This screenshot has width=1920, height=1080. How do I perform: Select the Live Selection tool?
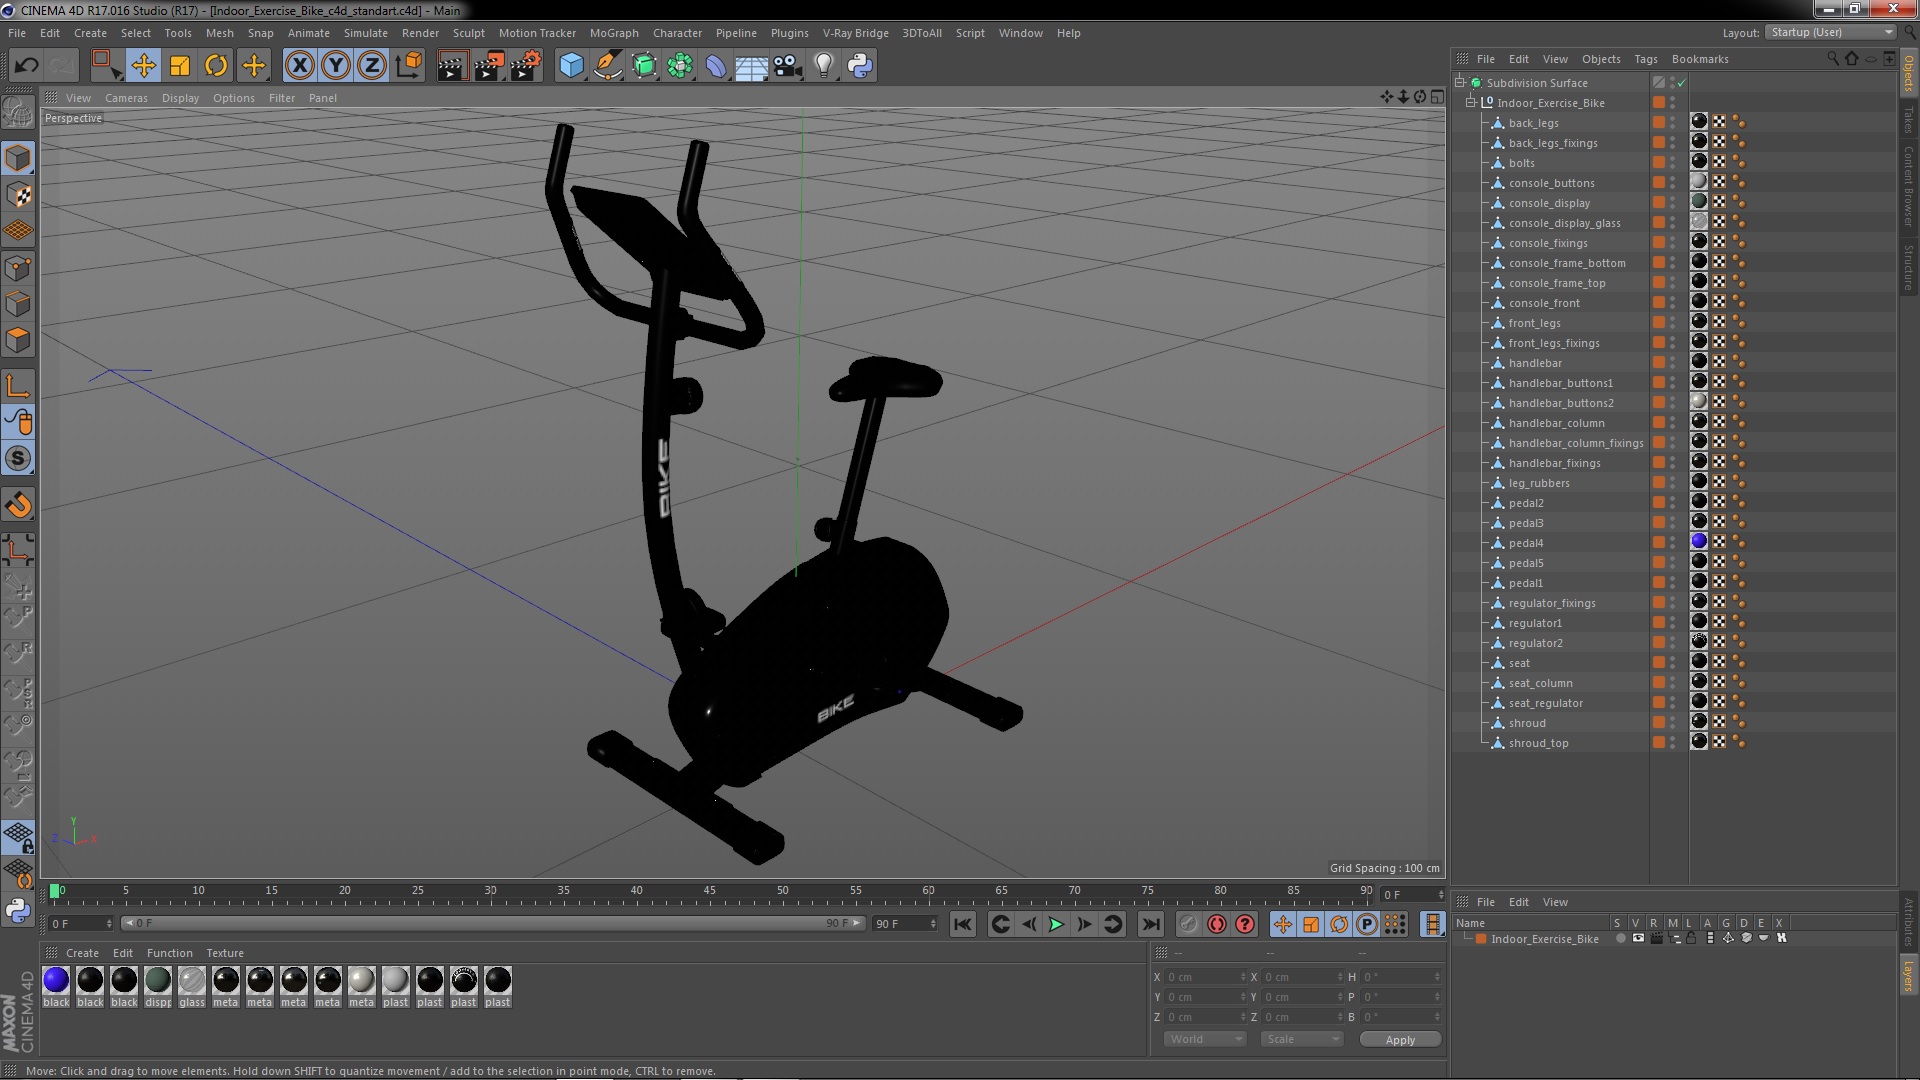pos(106,66)
